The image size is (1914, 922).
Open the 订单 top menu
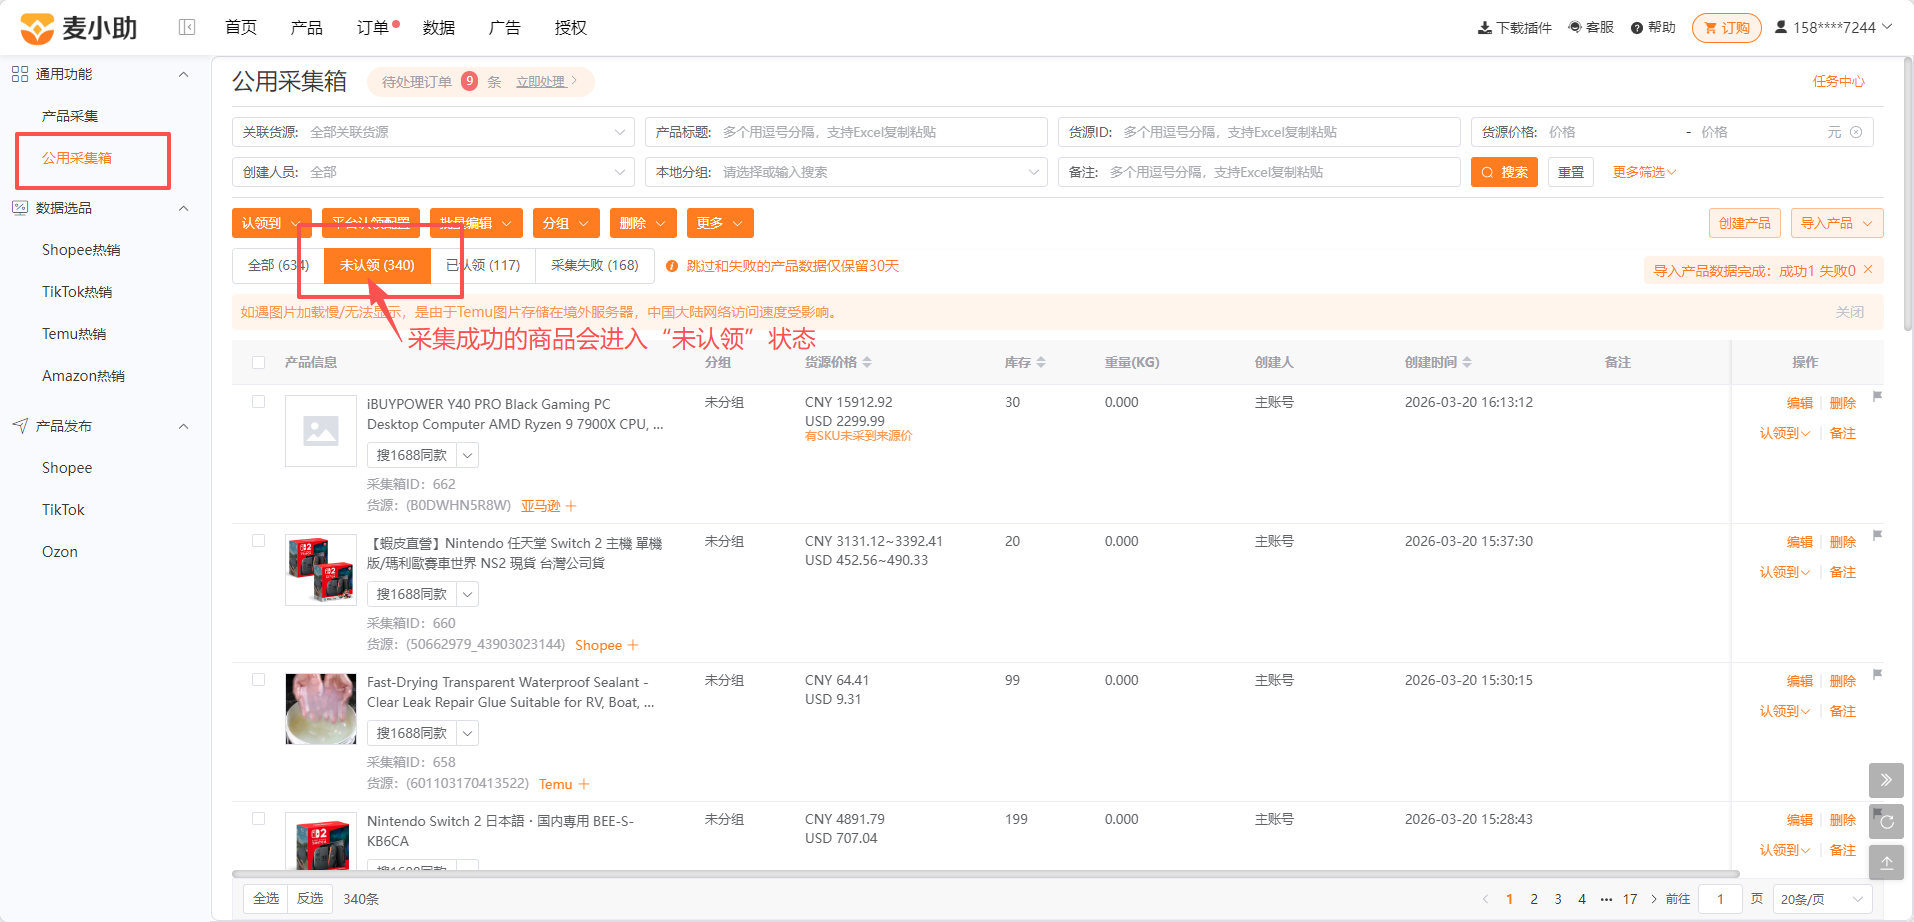point(373,27)
